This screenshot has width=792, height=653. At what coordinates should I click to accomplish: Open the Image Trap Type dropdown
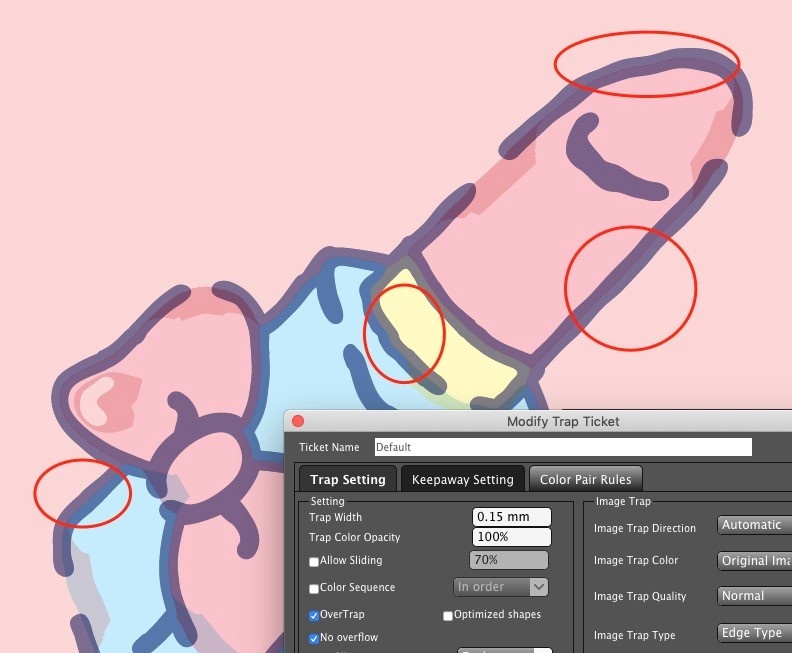pos(754,633)
